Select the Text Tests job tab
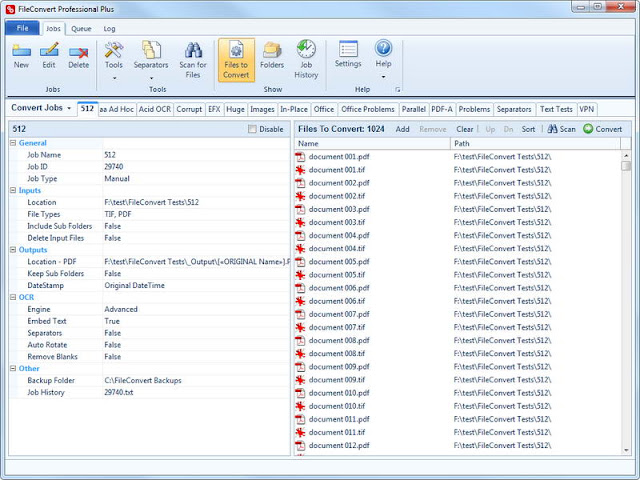Viewport: 640px width, 480px height. (x=556, y=109)
